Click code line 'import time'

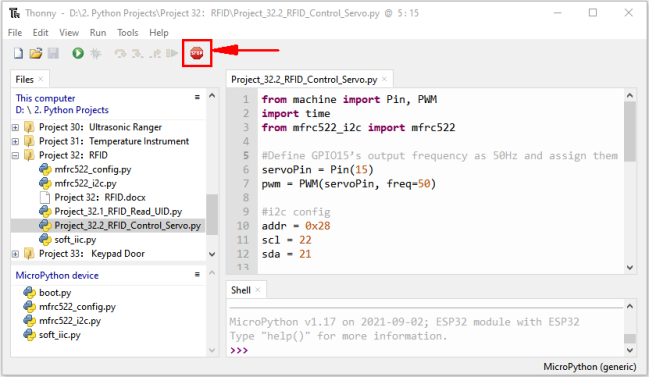click(296, 113)
